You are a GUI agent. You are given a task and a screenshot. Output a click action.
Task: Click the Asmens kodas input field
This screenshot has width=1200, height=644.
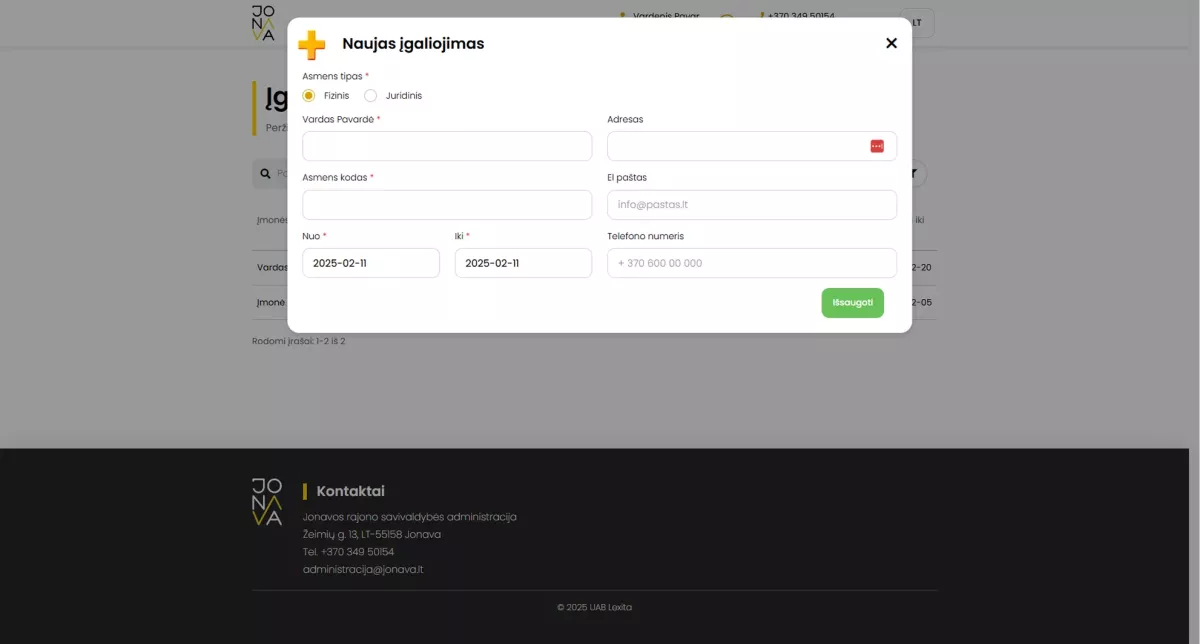pos(447,204)
